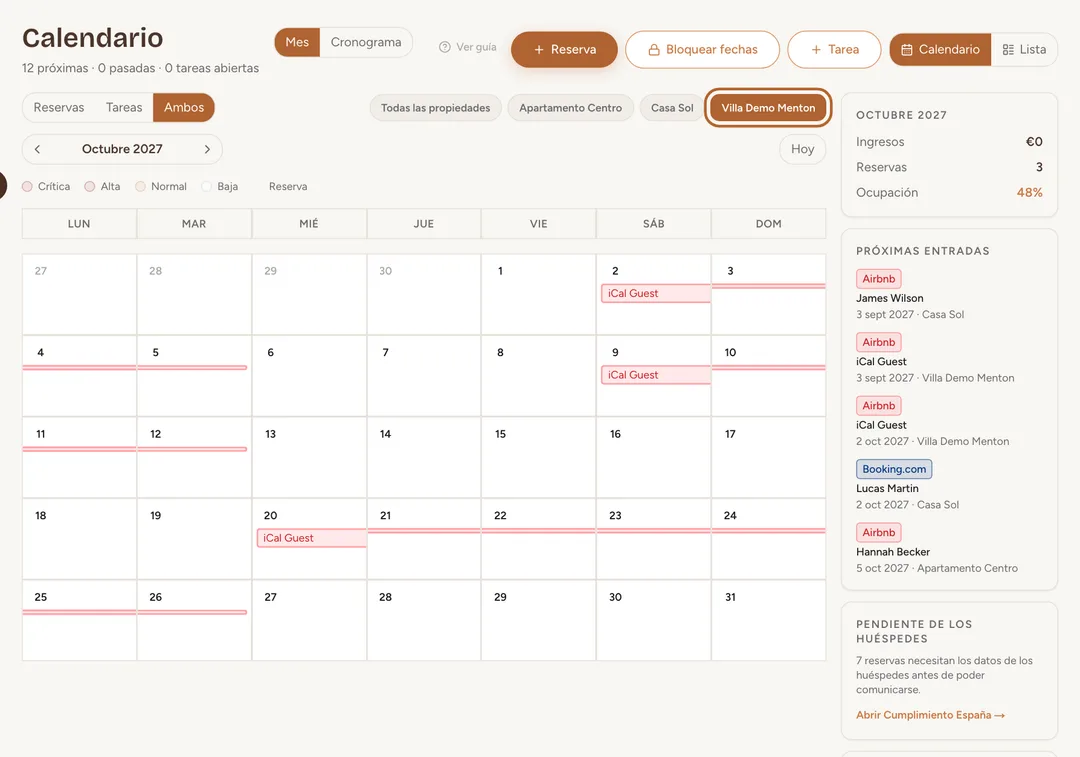
Task: Switch to the Cronograma view
Action: coord(366,42)
